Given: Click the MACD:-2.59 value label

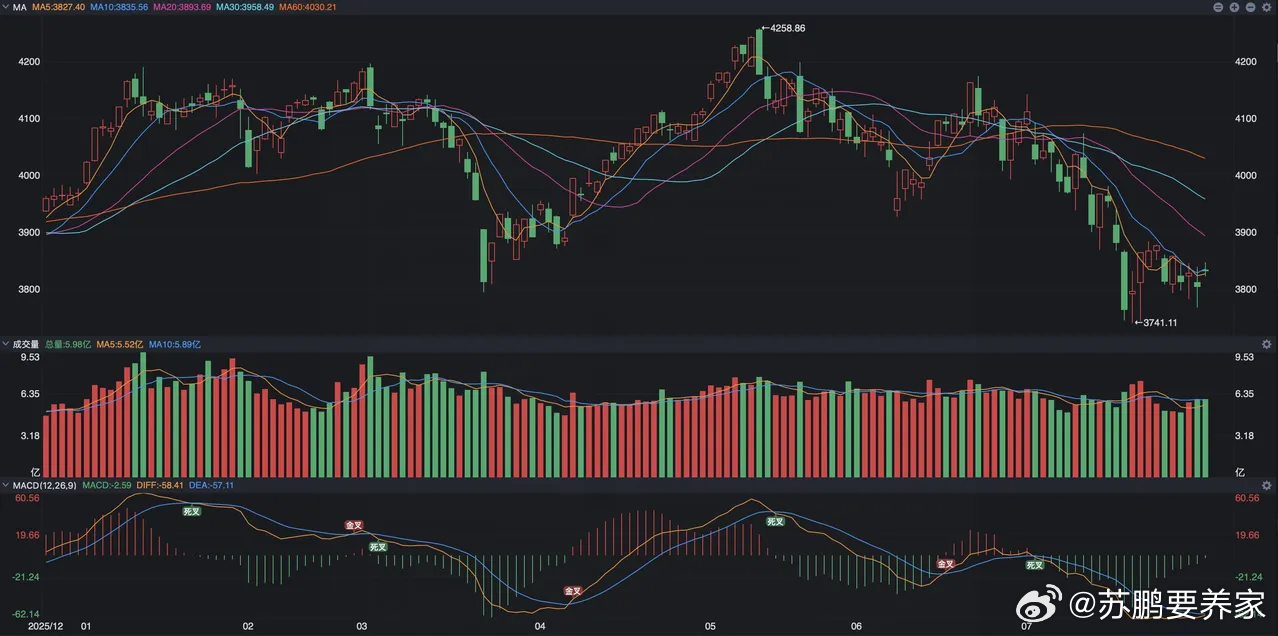Looking at the screenshot, I should point(107,485).
